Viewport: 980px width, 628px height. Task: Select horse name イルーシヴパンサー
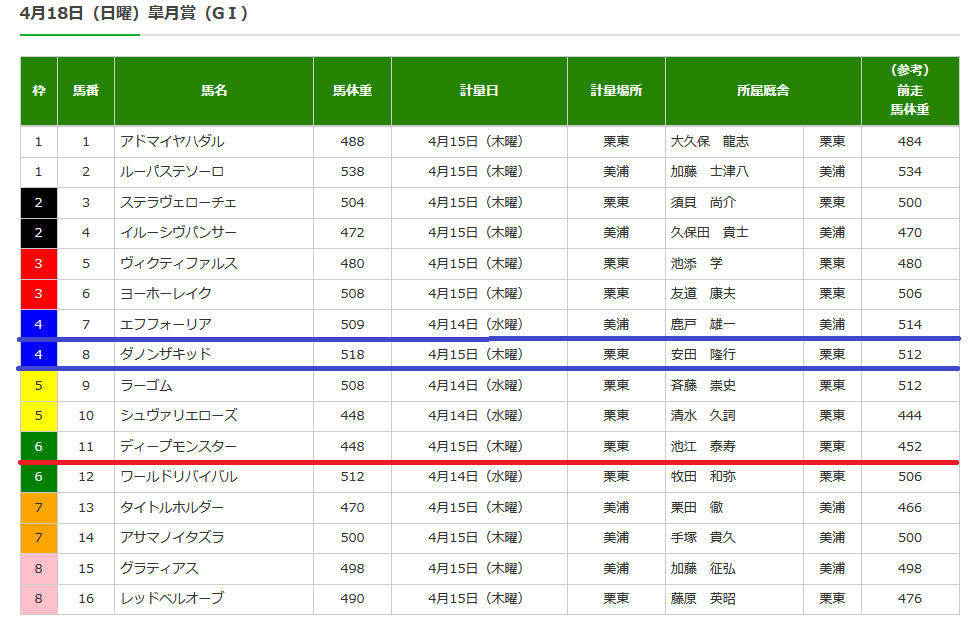[179, 232]
